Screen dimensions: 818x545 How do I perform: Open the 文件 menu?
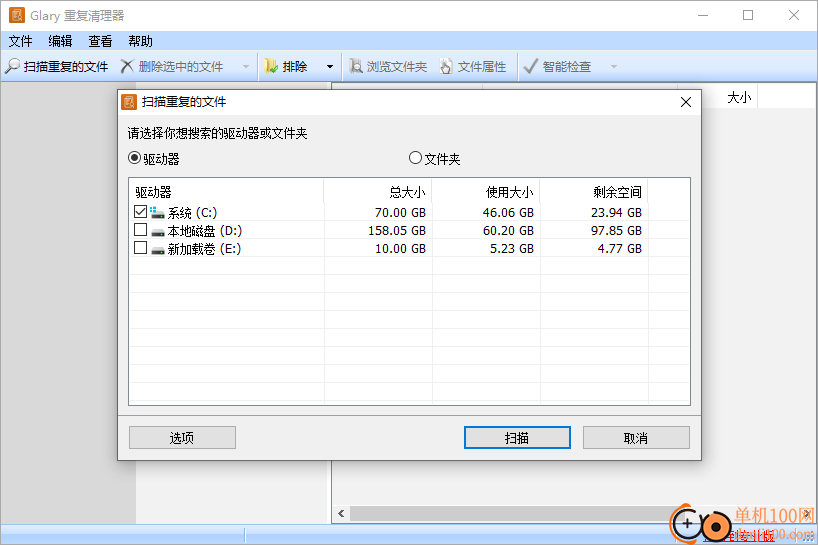[x=20, y=41]
